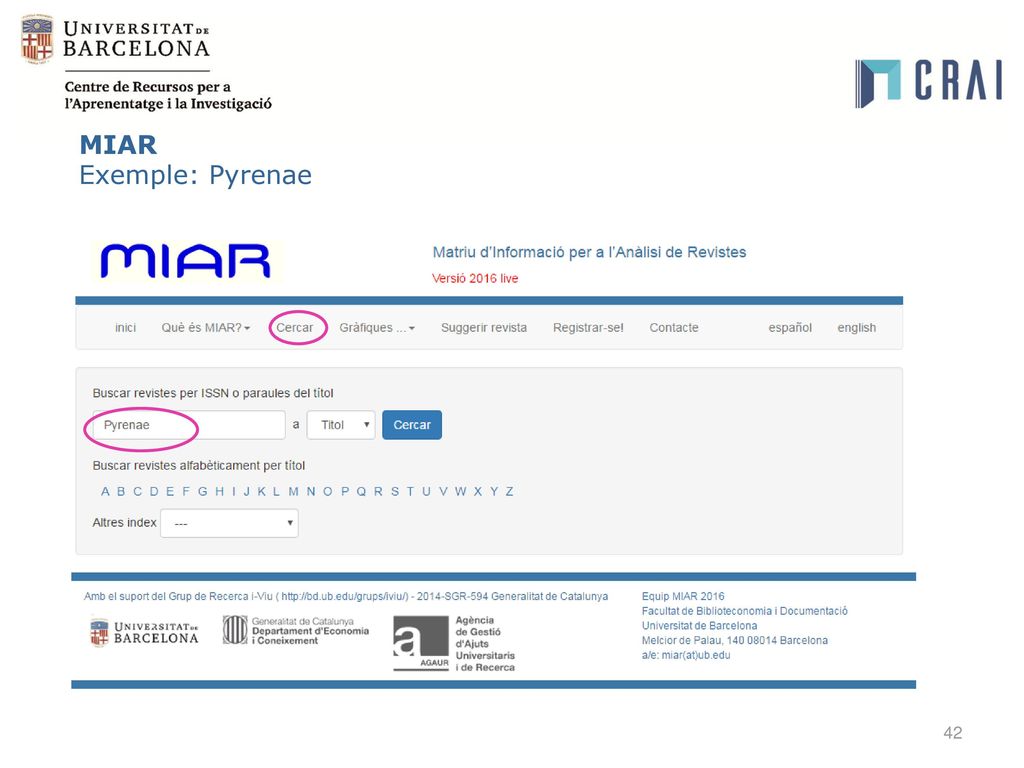1024x768 pixels.
Task: Browse journals starting with letter R
Action: [x=378, y=492]
